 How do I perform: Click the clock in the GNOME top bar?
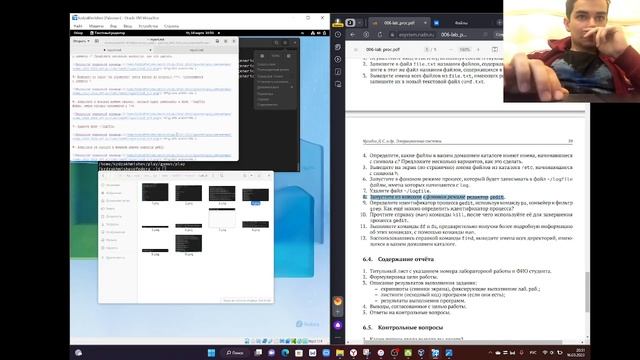pos(200,33)
